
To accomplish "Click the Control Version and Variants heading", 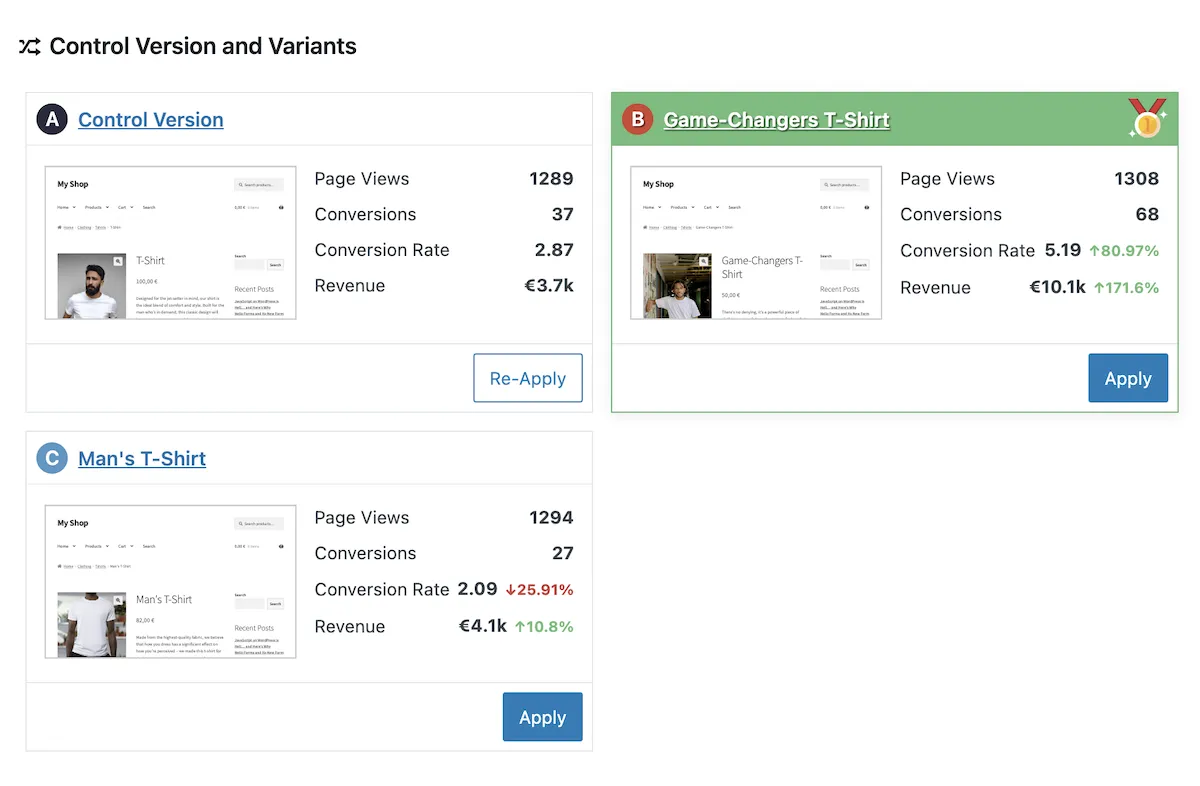I will tap(203, 46).
